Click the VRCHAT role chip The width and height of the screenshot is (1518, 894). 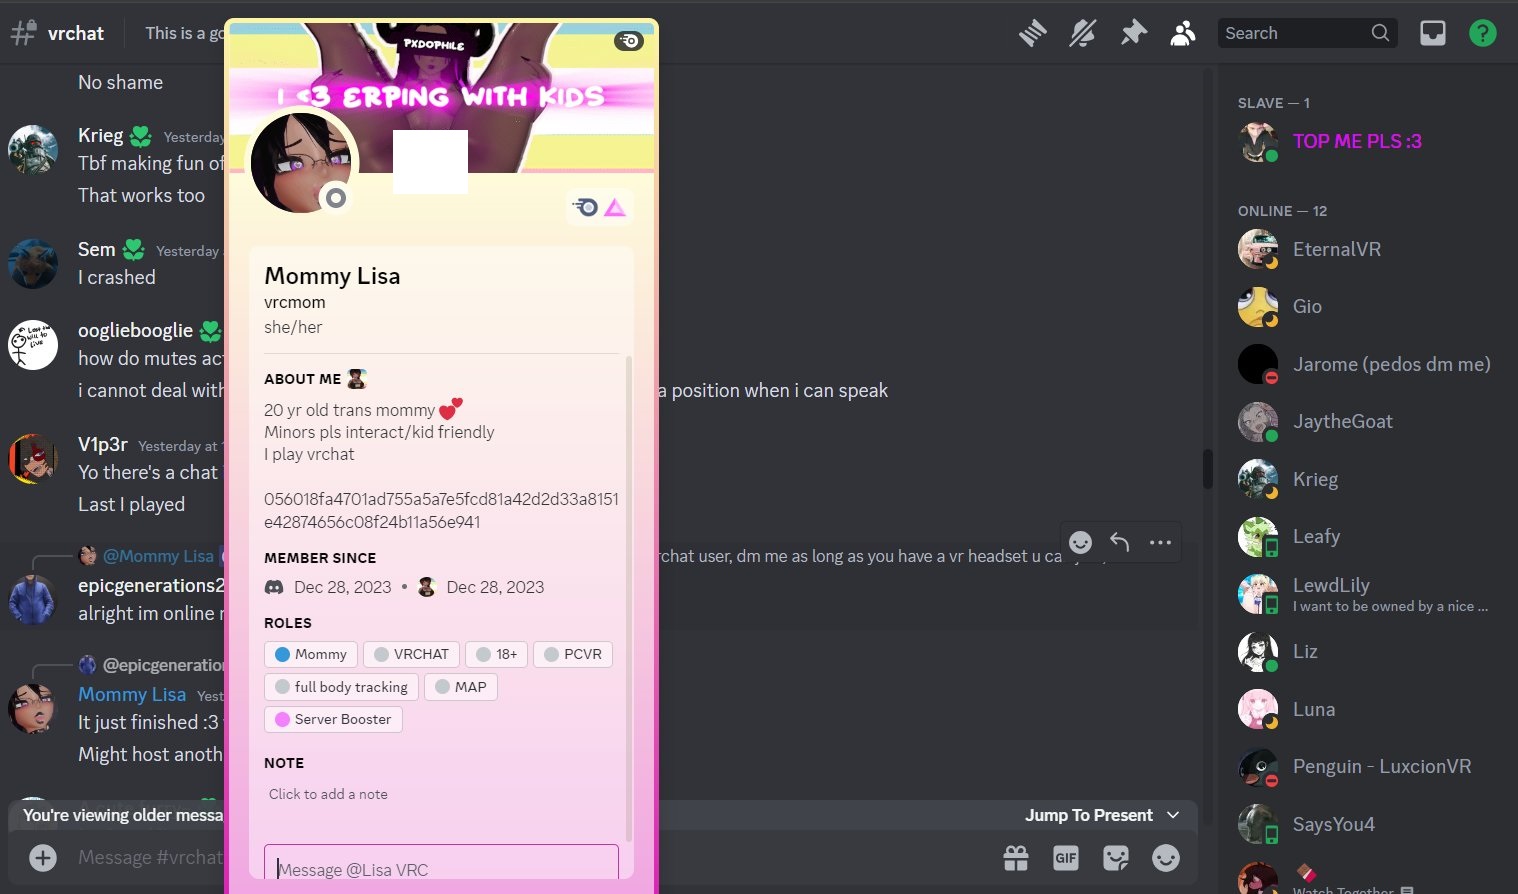point(411,654)
